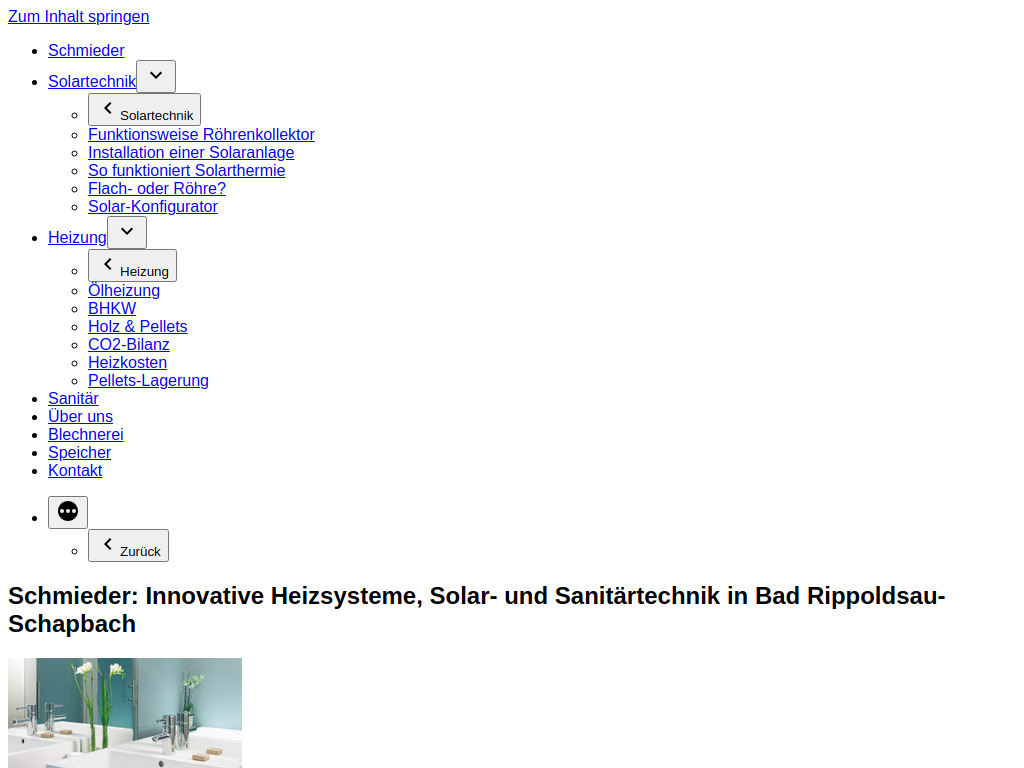Open So funktioniert Solarthermie
Viewport: 1024px width, 768px height.
click(186, 170)
